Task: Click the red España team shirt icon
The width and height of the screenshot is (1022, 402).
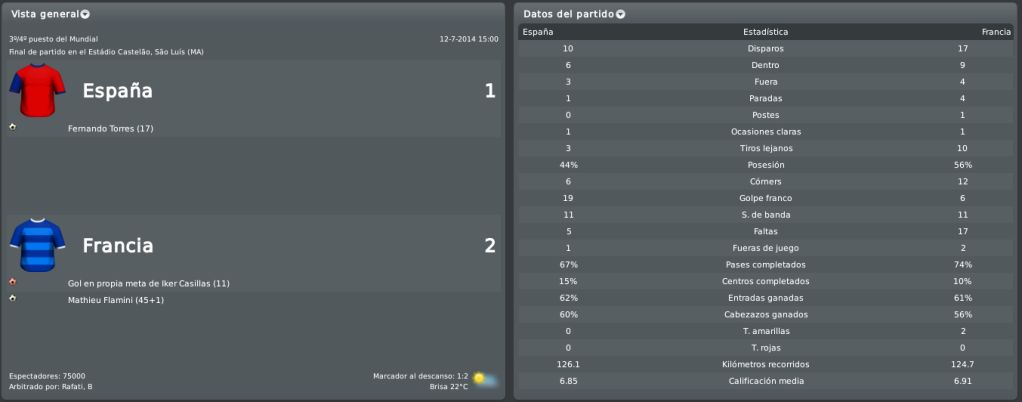Action: coord(38,90)
